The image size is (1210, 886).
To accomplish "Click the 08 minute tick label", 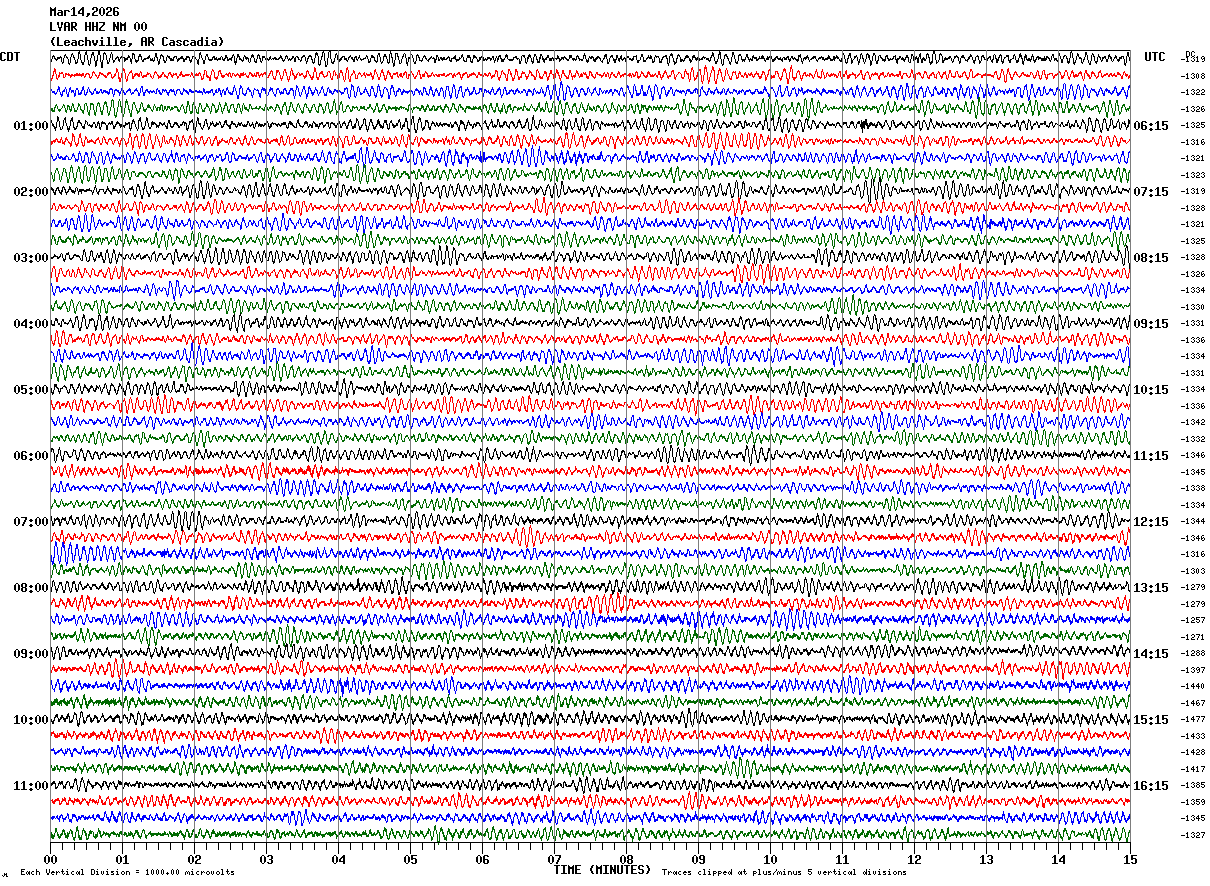I will 626,859.
